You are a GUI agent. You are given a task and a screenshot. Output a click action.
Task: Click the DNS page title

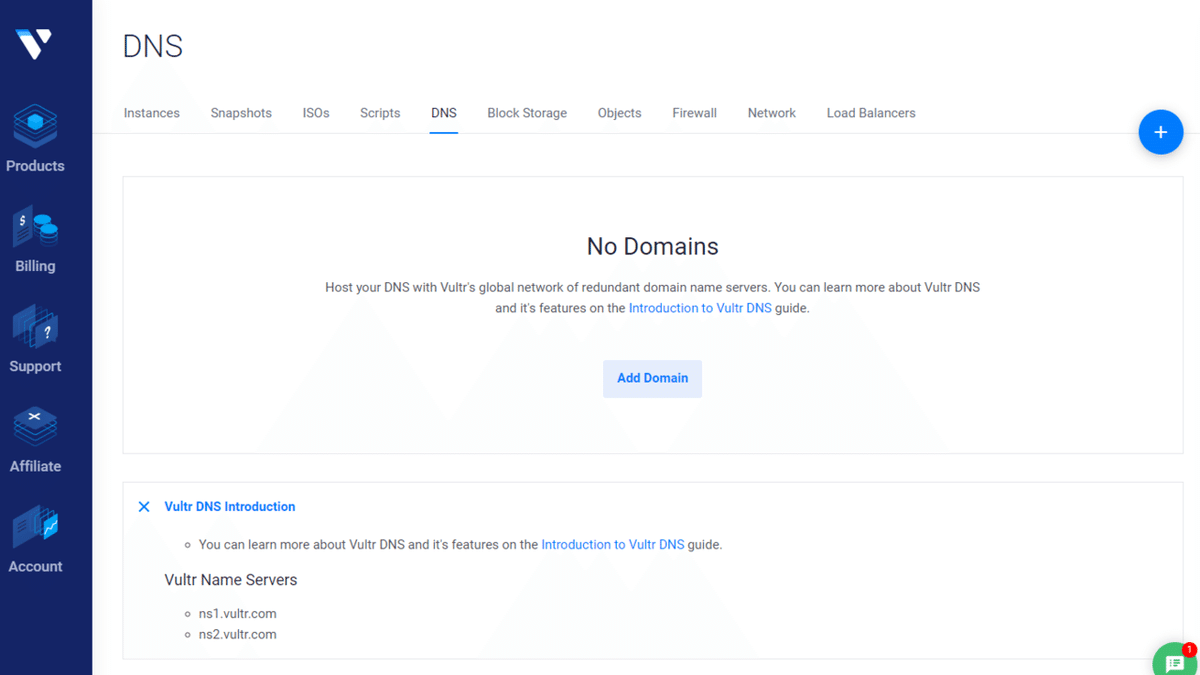[x=153, y=46]
